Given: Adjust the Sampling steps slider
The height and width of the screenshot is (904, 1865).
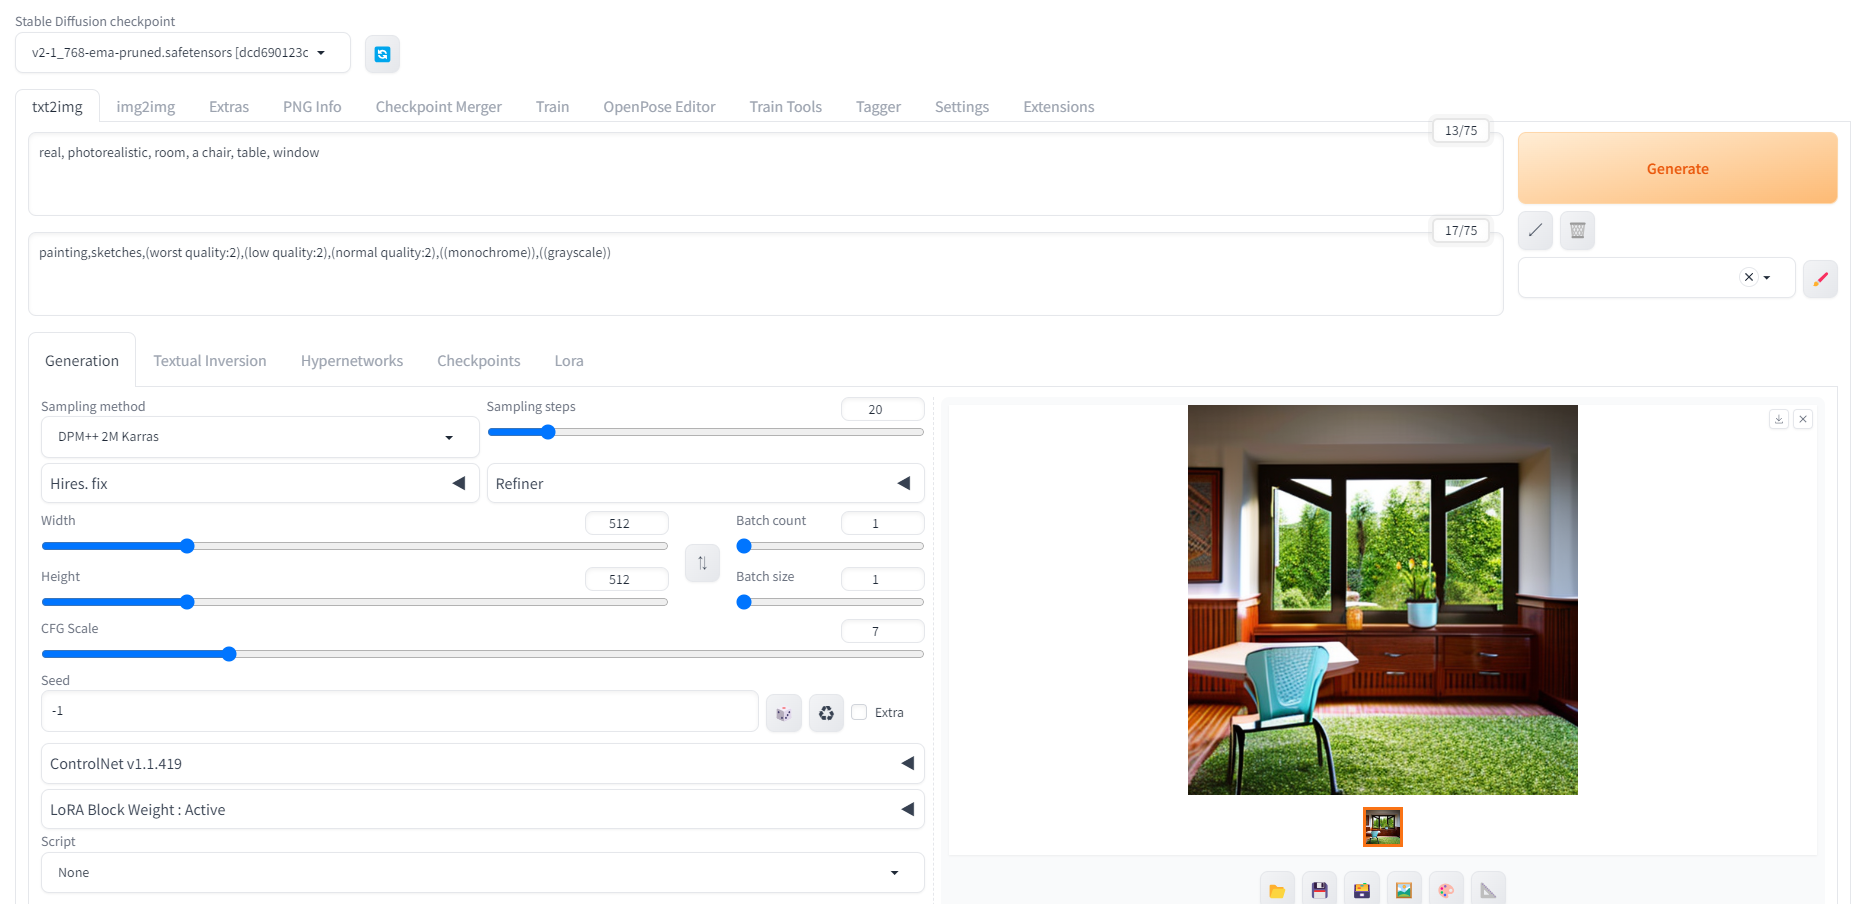Looking at the screenshot, I should tap(705, 432).
